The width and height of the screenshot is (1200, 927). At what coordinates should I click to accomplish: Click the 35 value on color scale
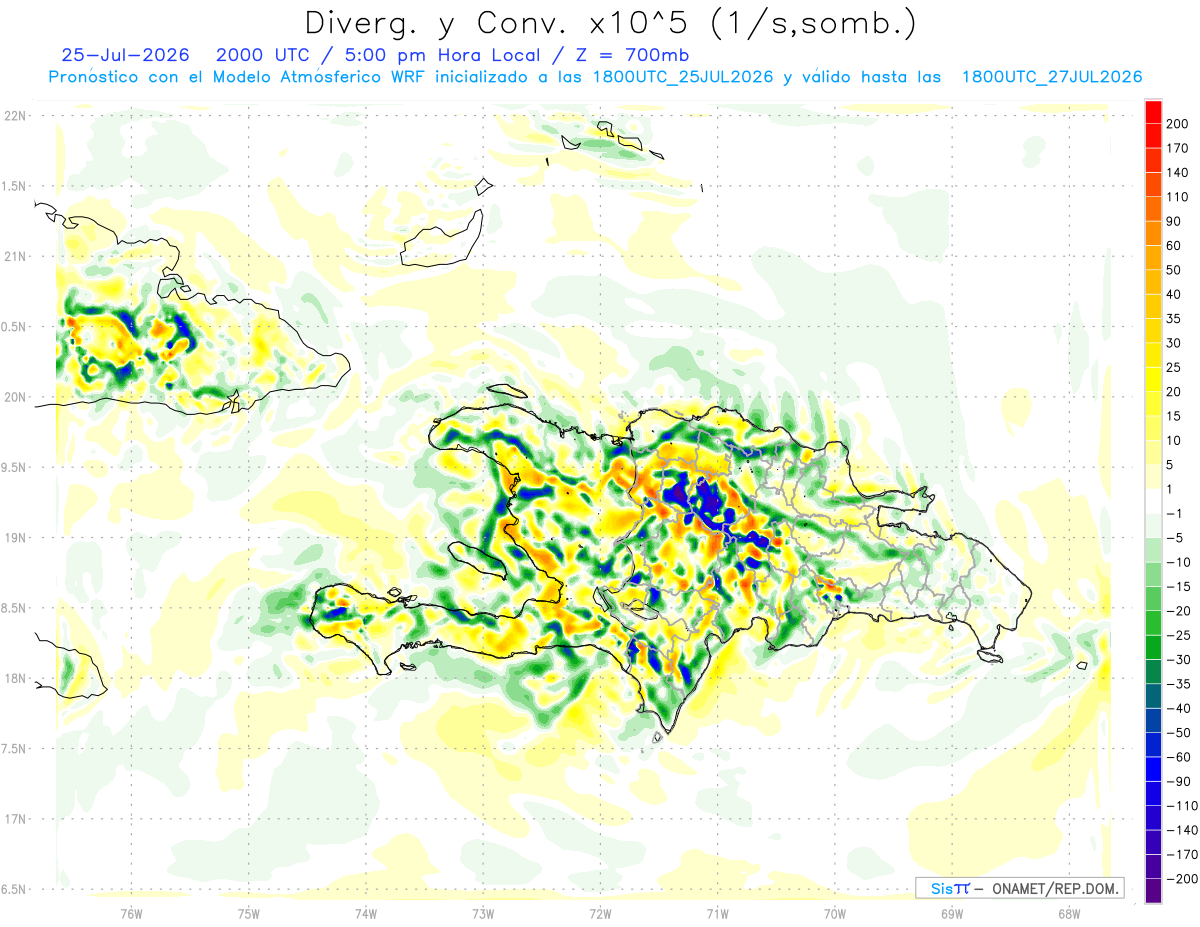click(1174, 319)
